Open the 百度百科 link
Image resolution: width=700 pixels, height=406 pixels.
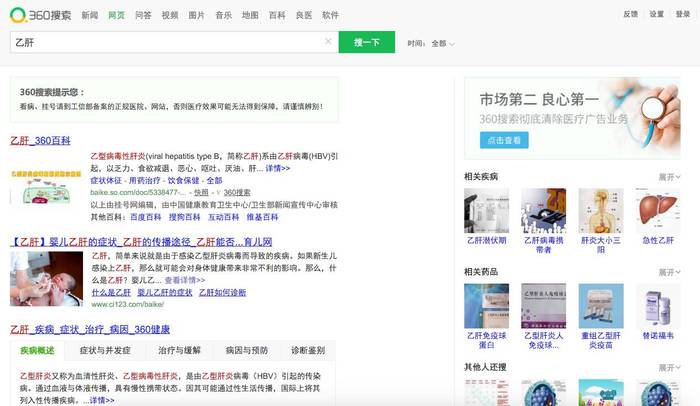click(146, 217)
